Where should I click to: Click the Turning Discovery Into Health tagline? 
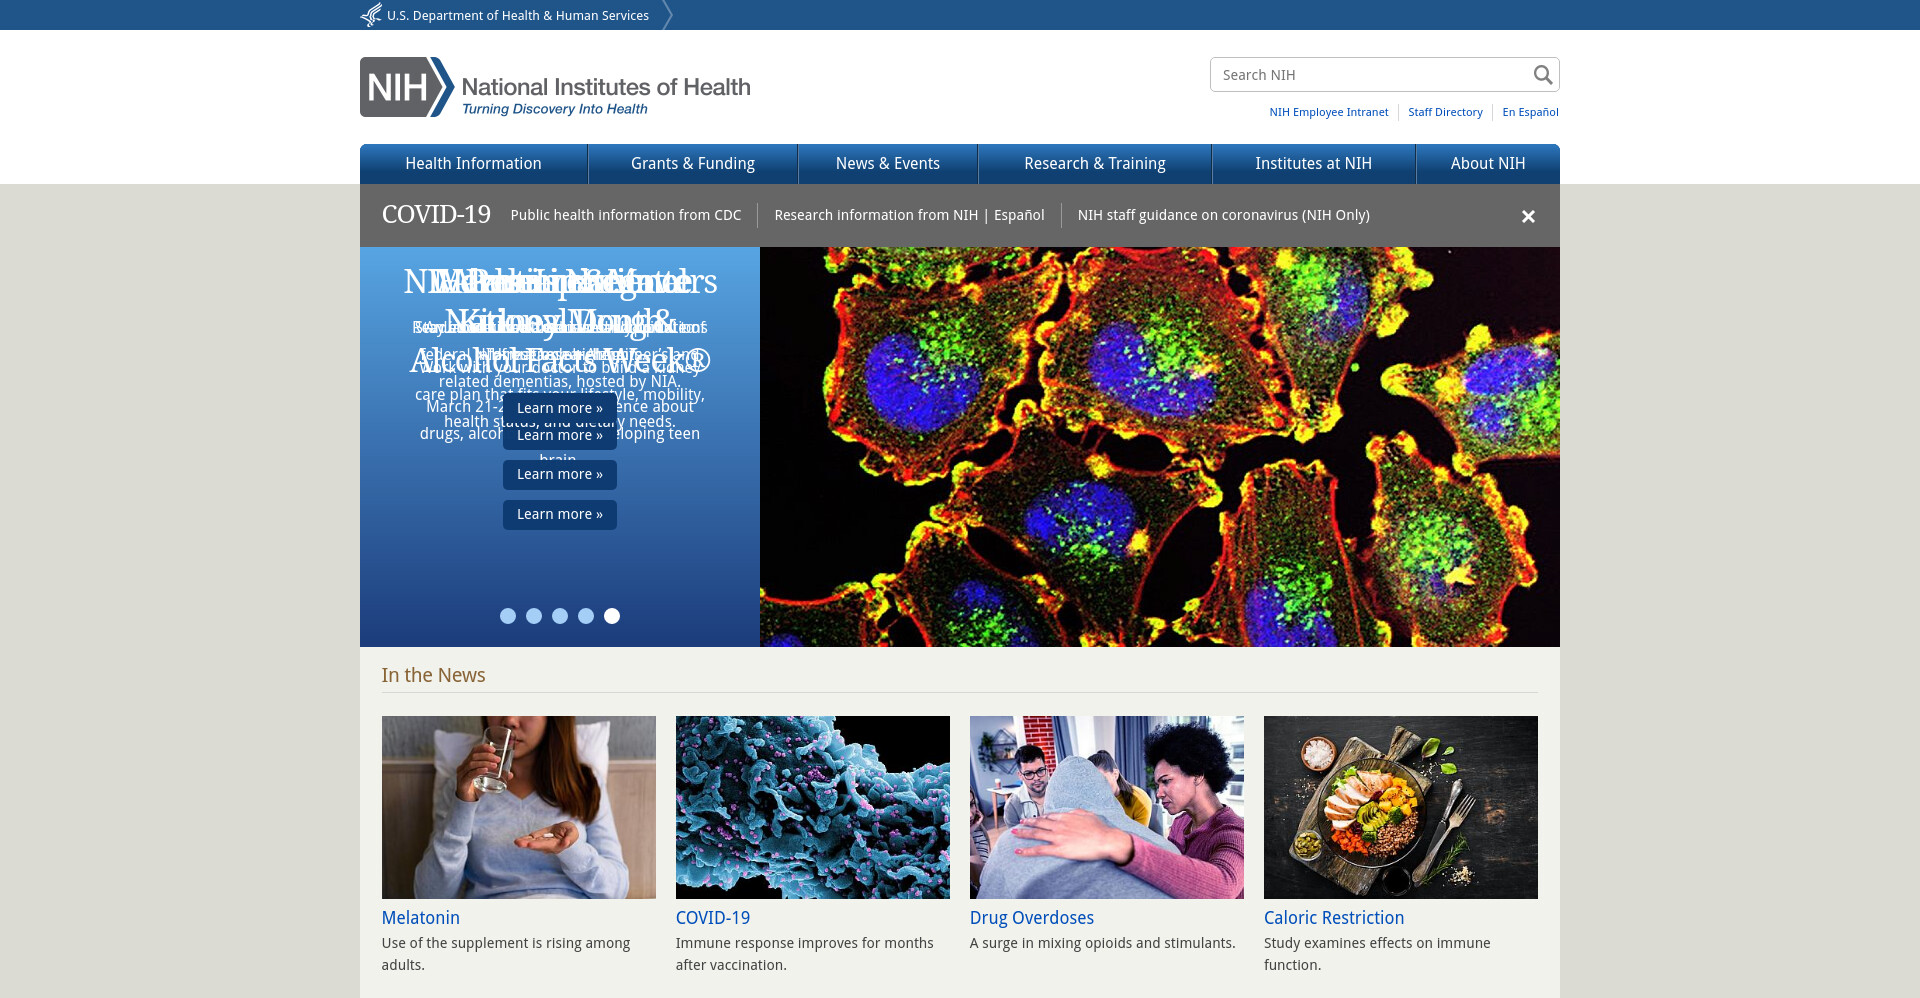coord(555,109)
